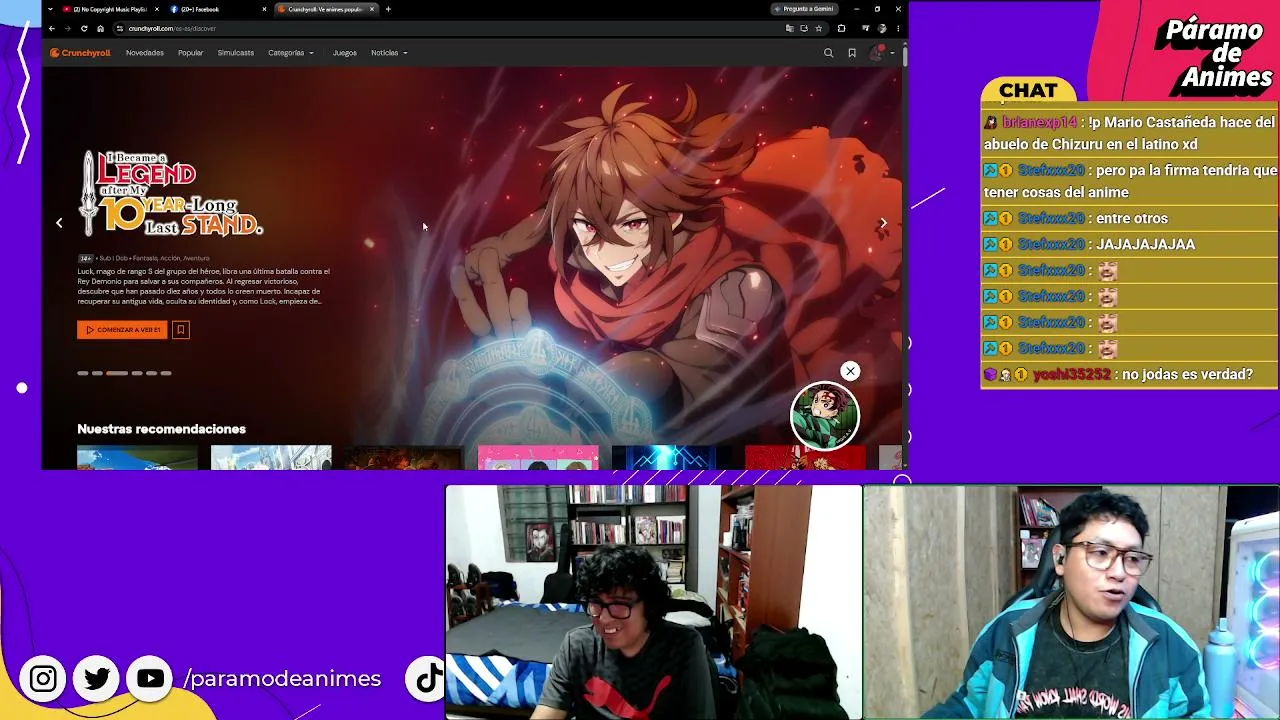Close the Crunchyroll browser tab

pos(372,9)
